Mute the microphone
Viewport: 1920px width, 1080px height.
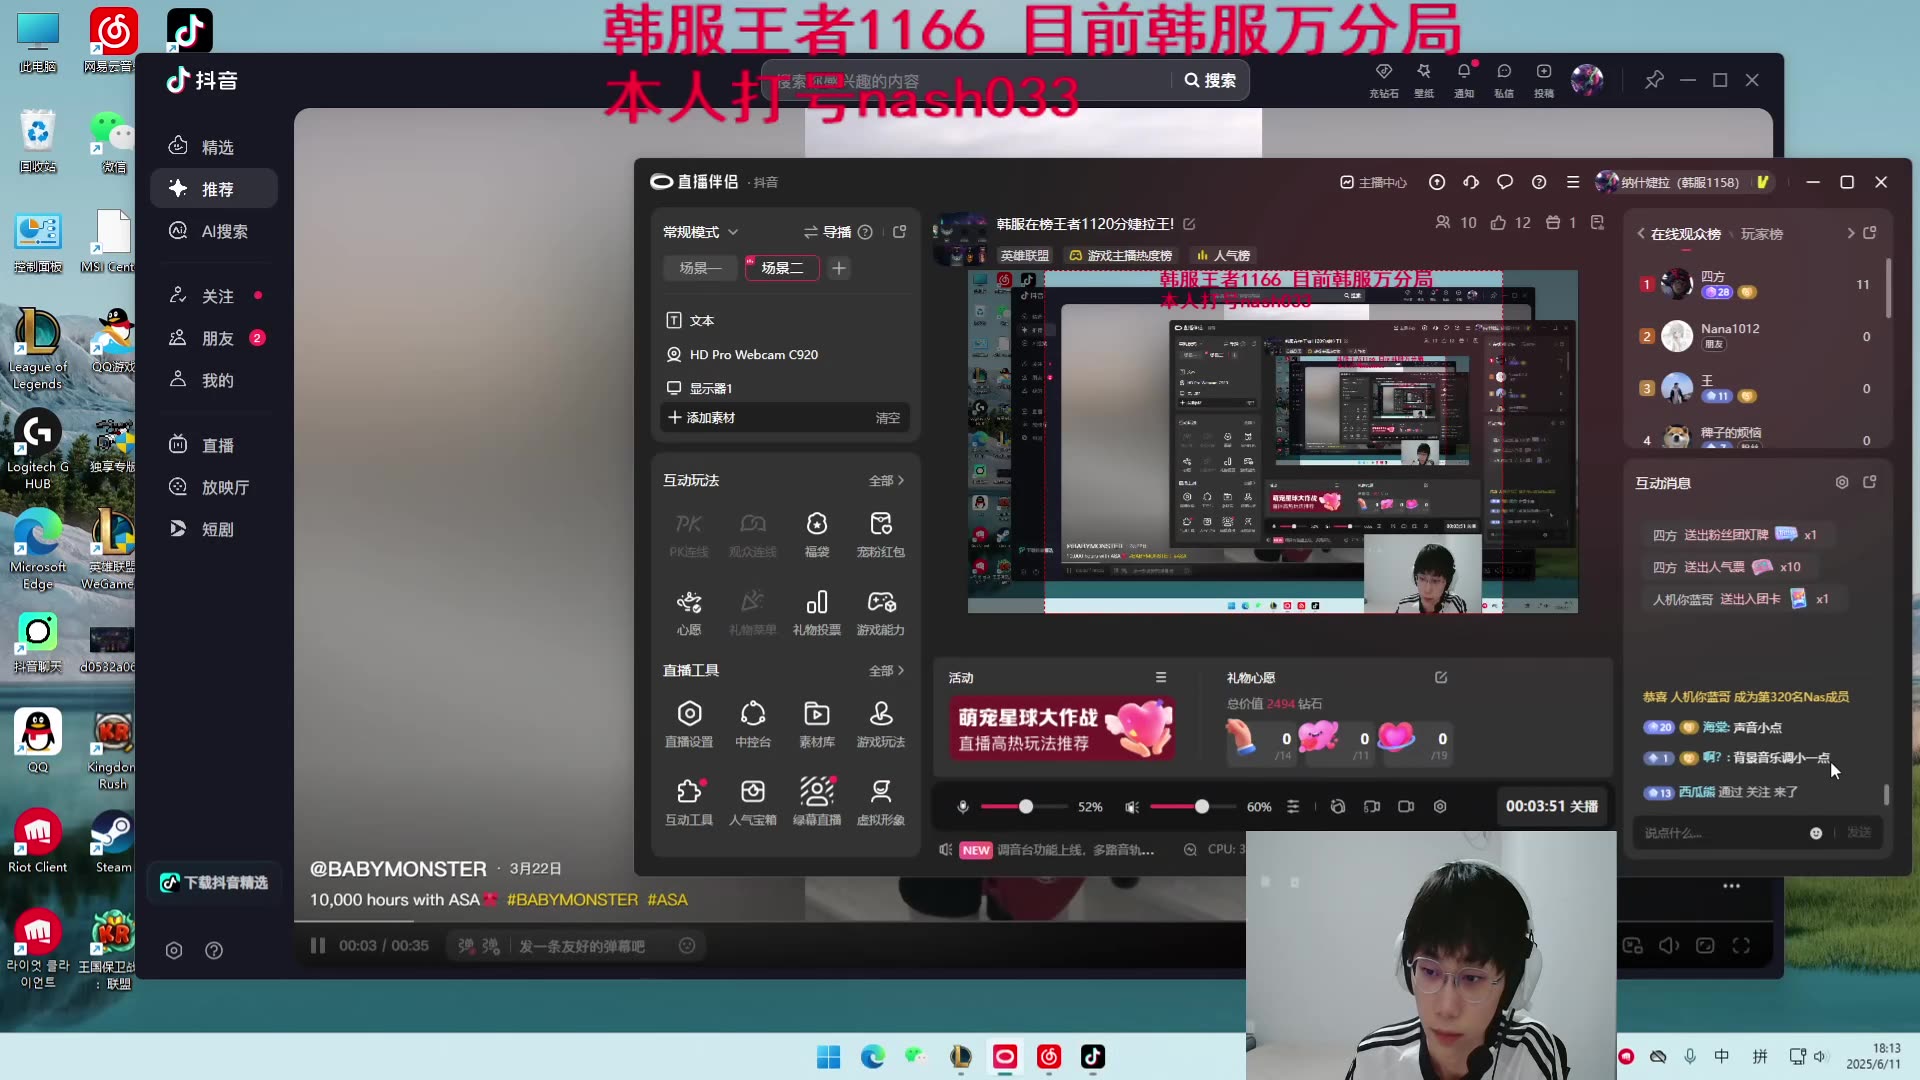pyautogui.click(x=963, y=806)
